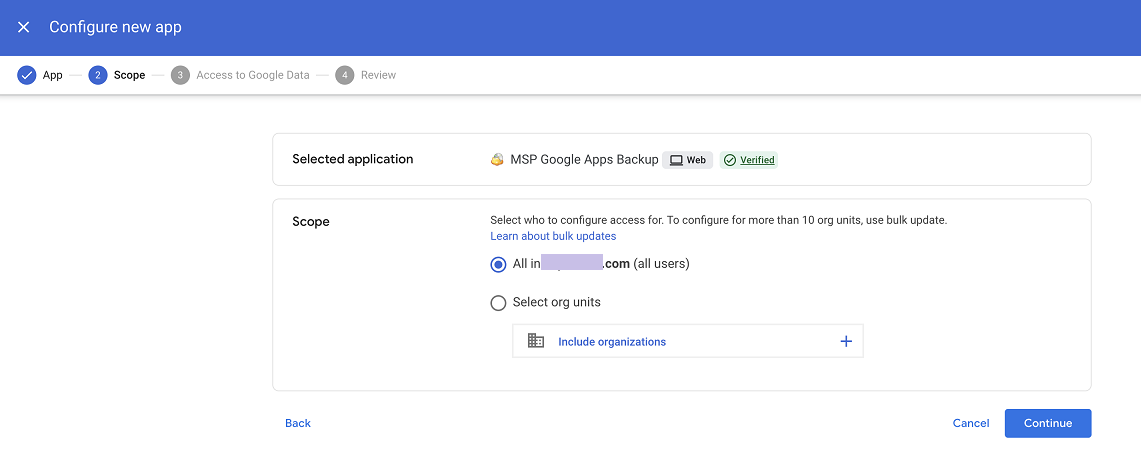Screen dimensions: 1141x459
Task: Click Cancel to abort app configuration
Action: [x=971, y=423]
